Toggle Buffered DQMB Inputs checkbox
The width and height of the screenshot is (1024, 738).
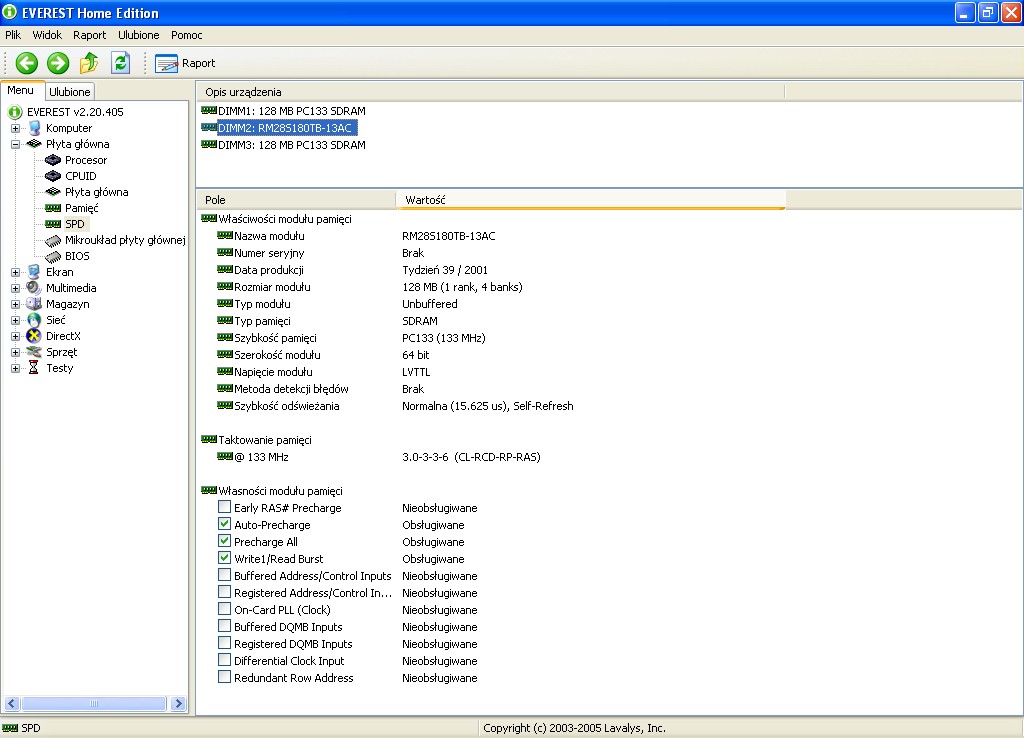pos(224,626)
